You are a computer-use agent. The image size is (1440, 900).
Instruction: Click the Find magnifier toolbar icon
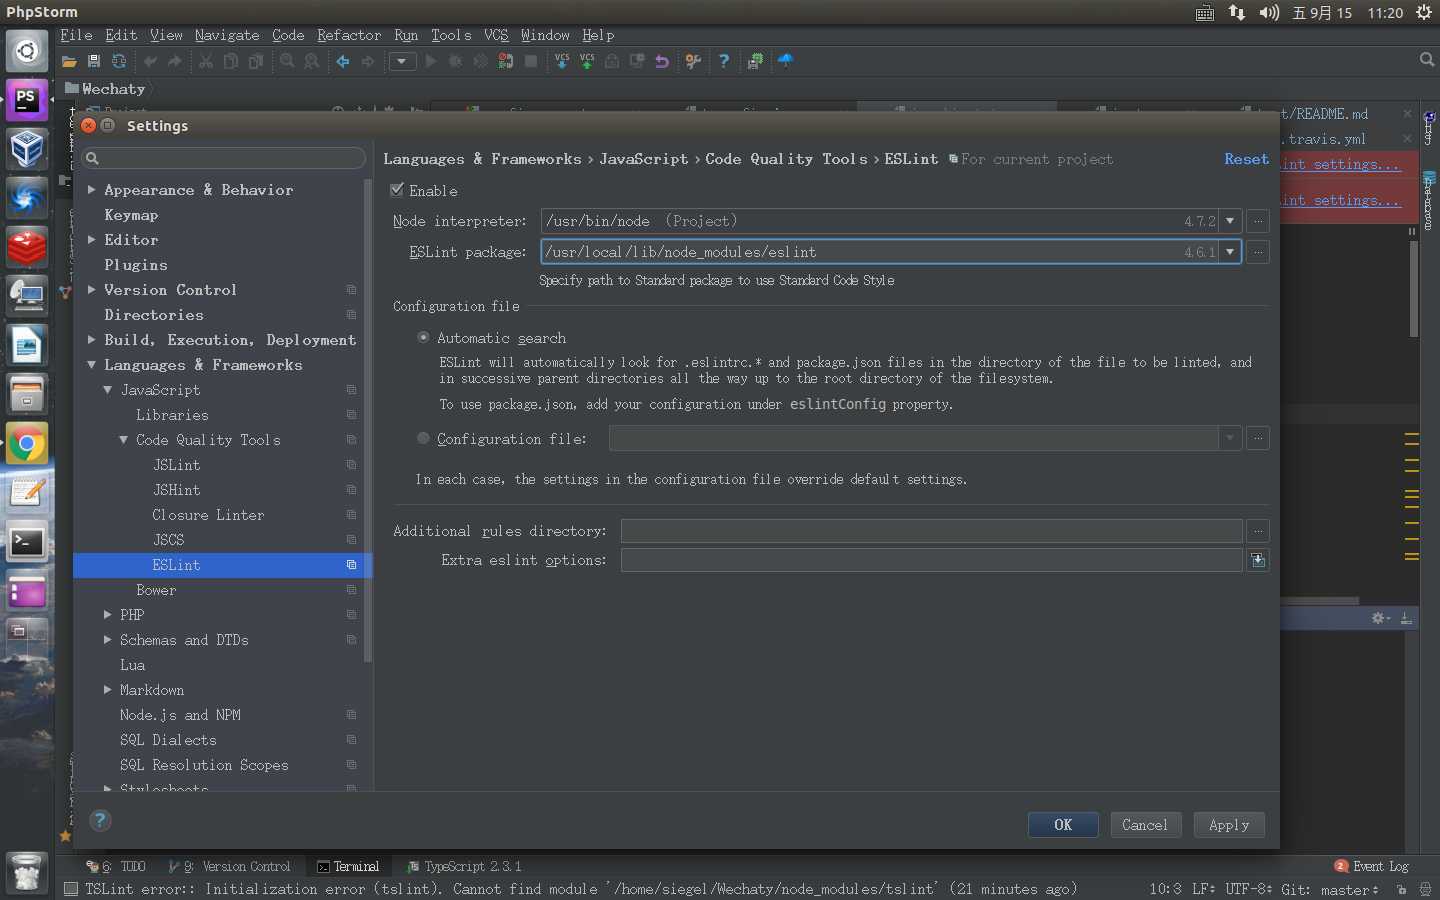tap(287, 62)
